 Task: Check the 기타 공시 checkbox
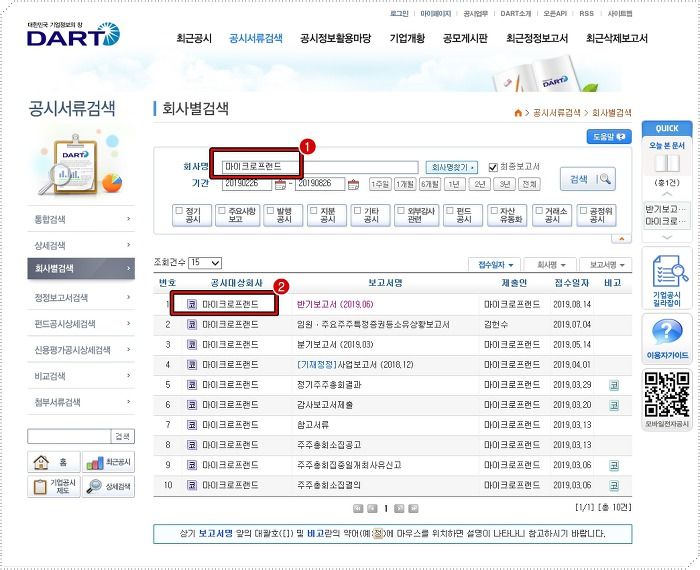[x=358, y=211]
